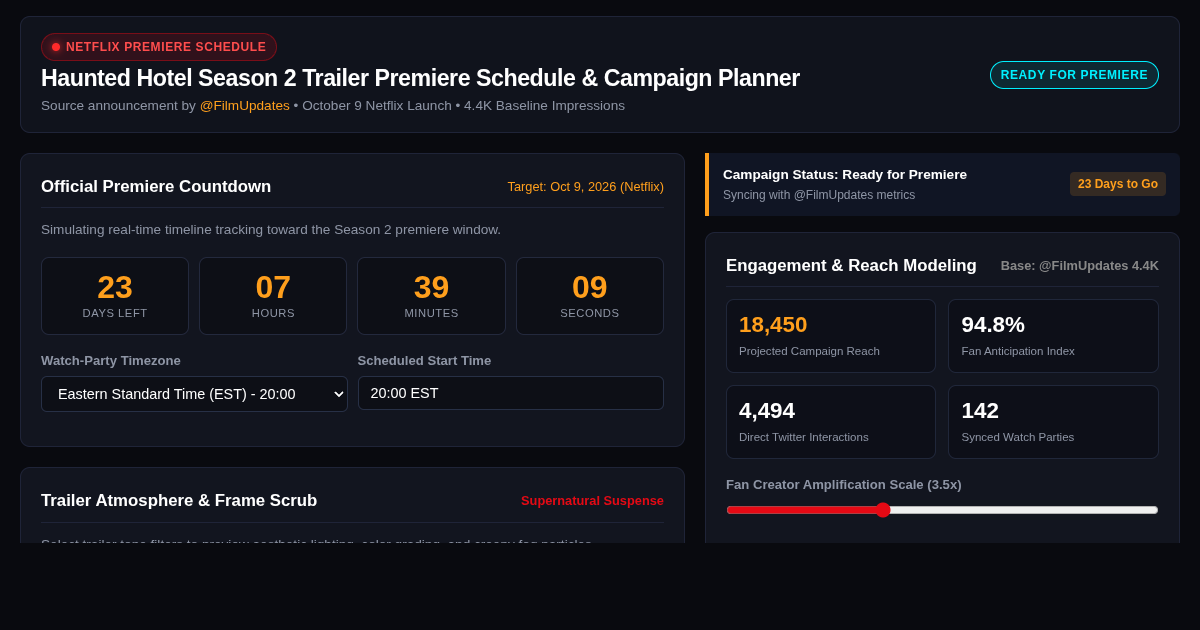Click the Campaign Status: Ready for Premiere text
Image resolution: width=1200 pixels, height=630 pixels.
tap(845, 175)
